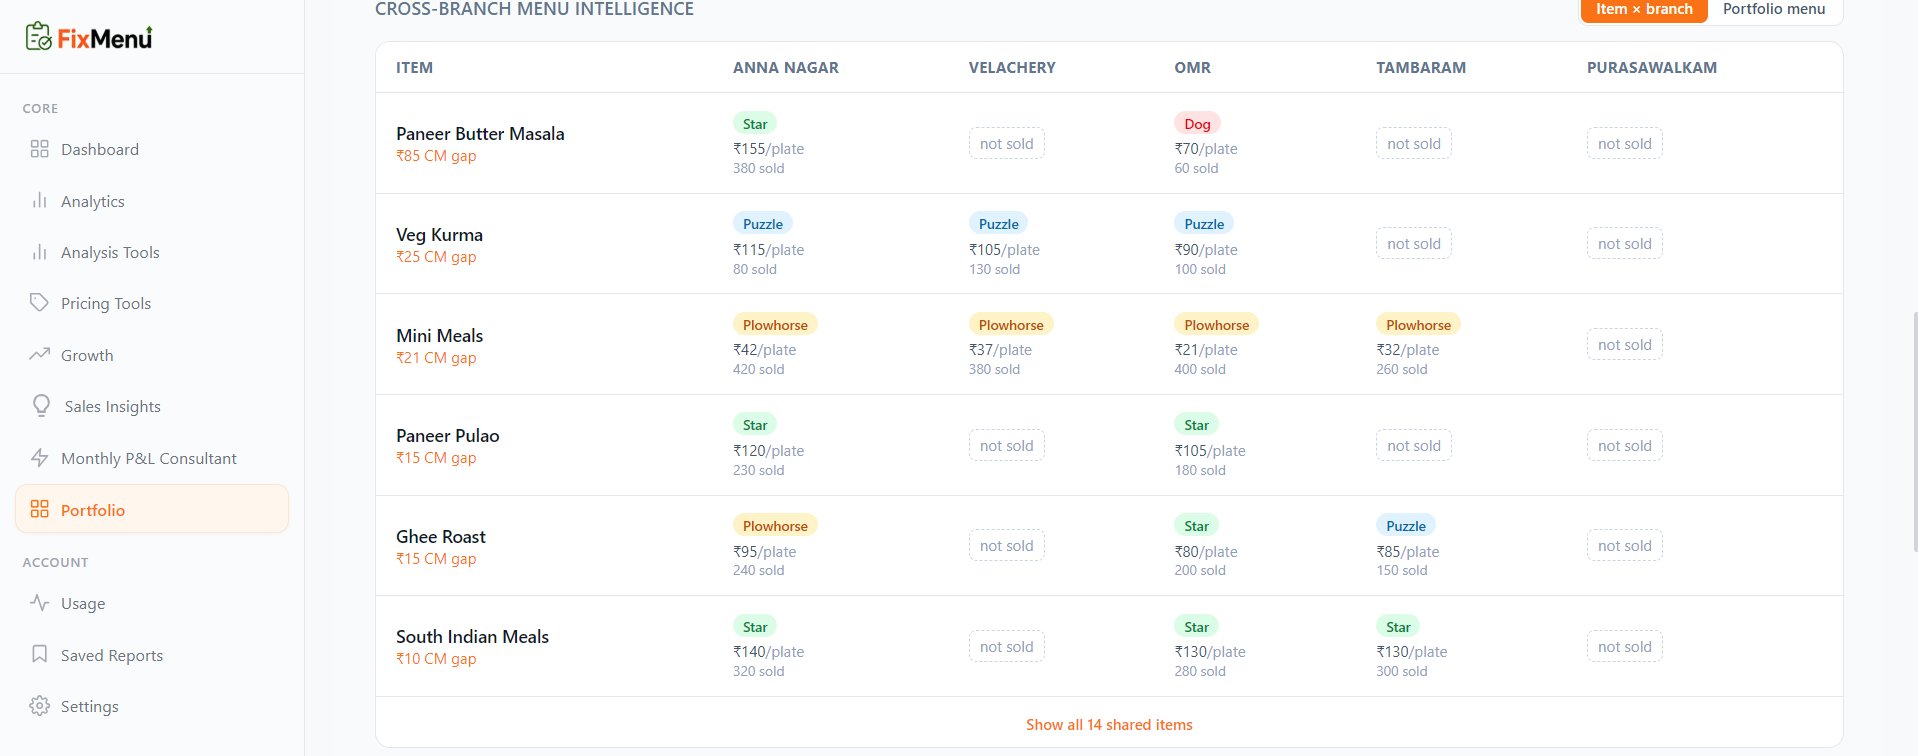Click the Dashboard grid icon
Image resolution: width=1918 pixels, height=756 pixels.
[x=39, y=149]
